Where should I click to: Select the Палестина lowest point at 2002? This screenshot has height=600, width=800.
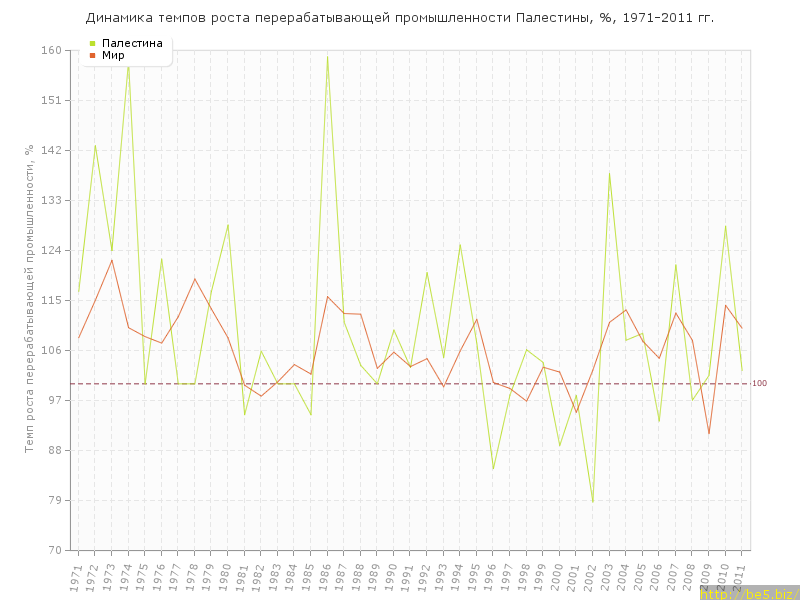click(593, 502)
